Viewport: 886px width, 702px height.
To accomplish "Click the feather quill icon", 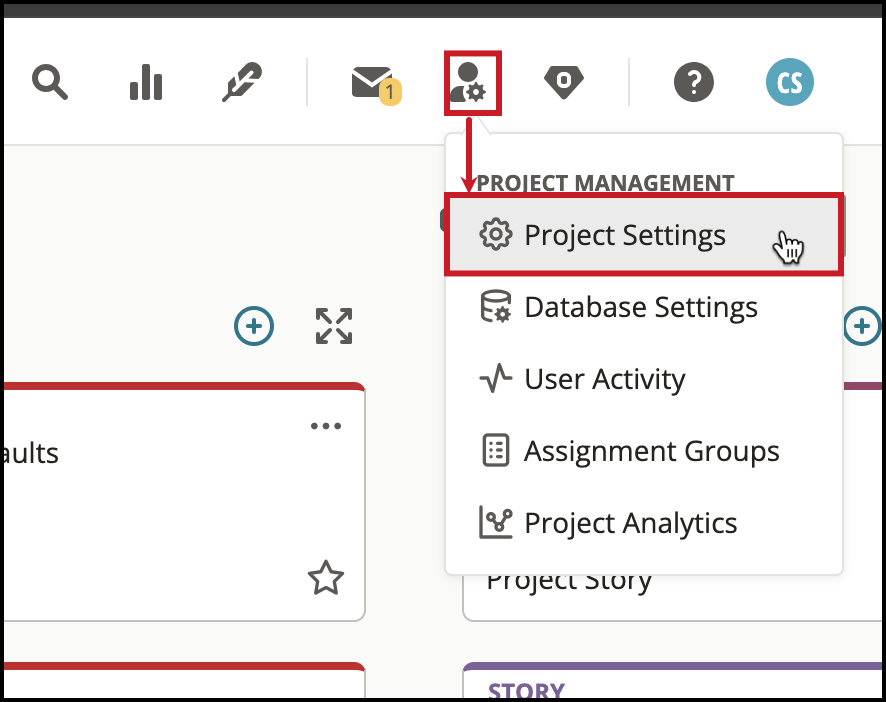I will [x=242, y=83].
